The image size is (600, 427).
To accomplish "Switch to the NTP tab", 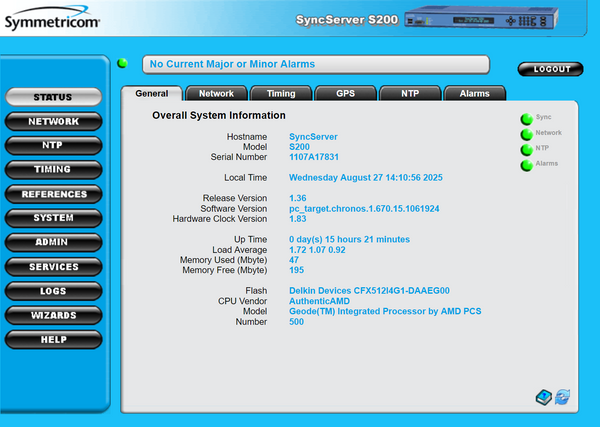I will pyautogui.click(x=410, y=93).
